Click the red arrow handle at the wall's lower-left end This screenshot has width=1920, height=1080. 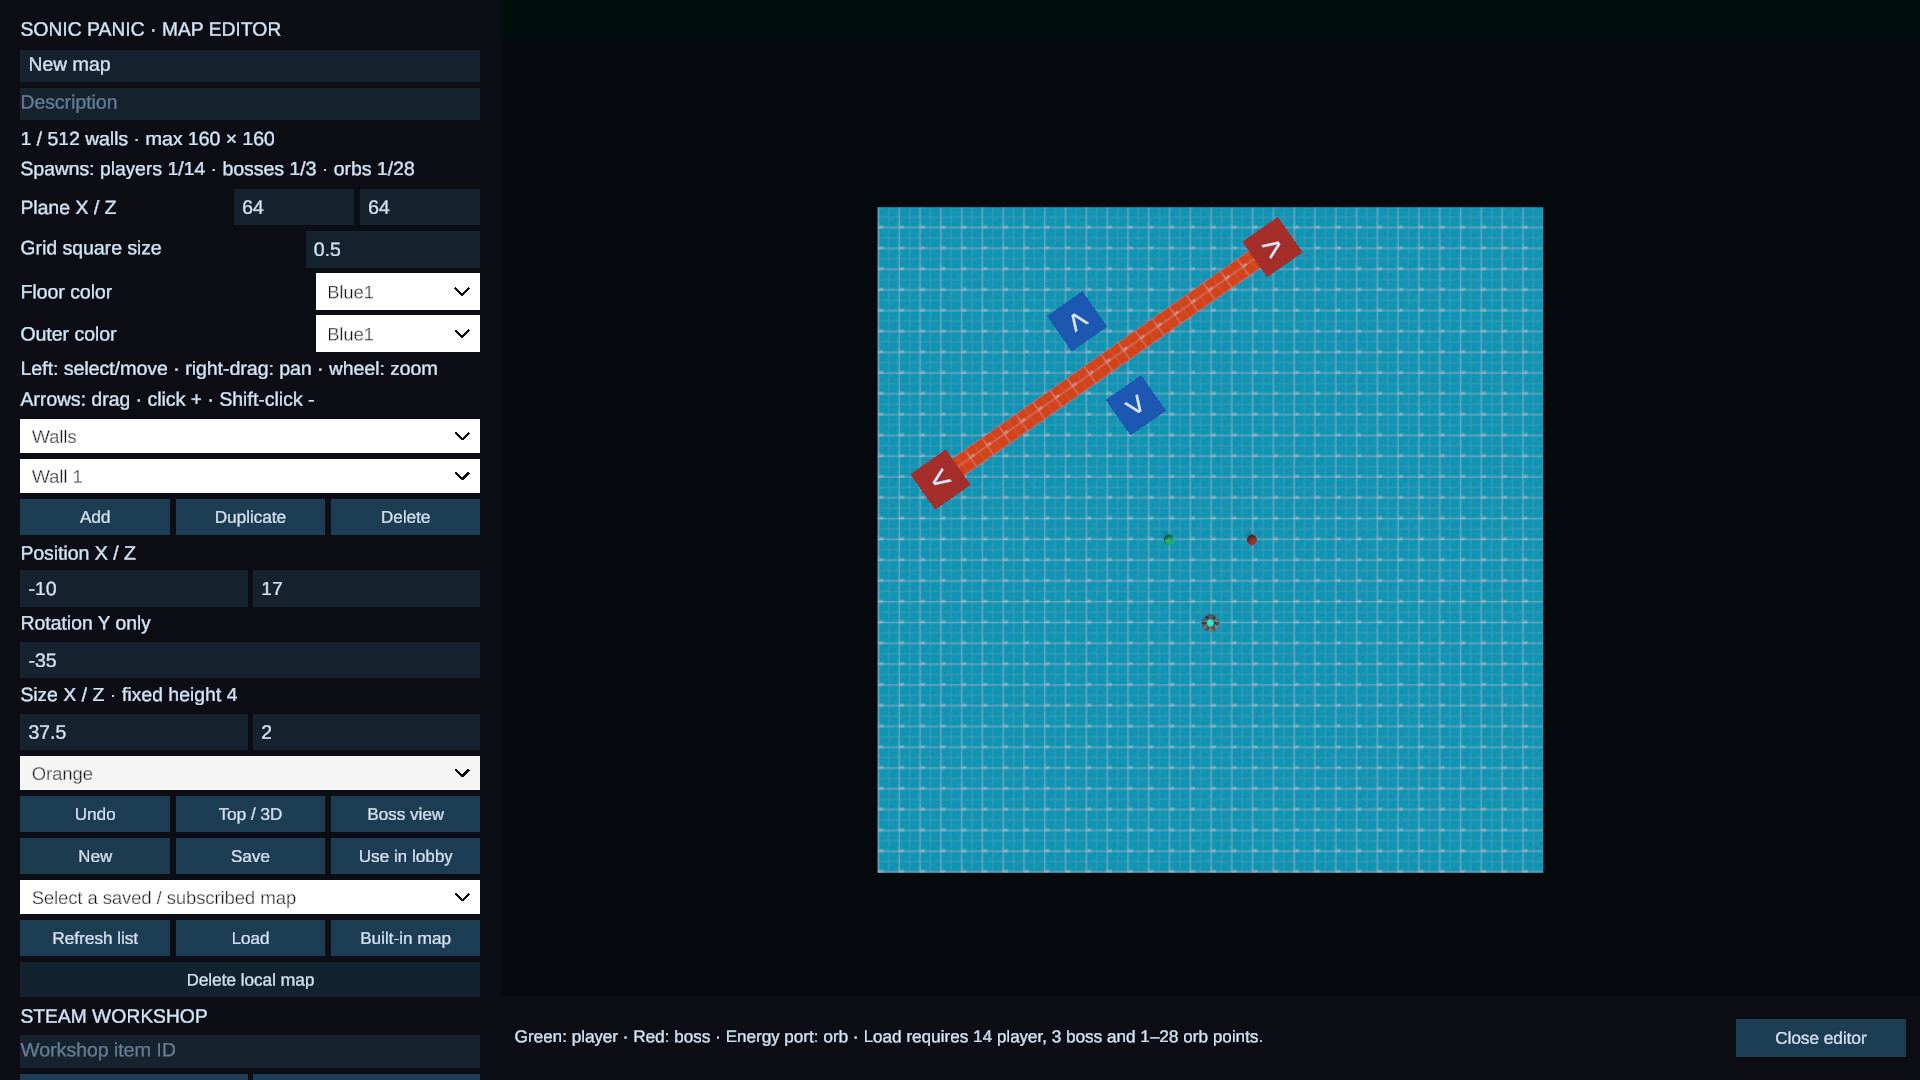(940, 480)
